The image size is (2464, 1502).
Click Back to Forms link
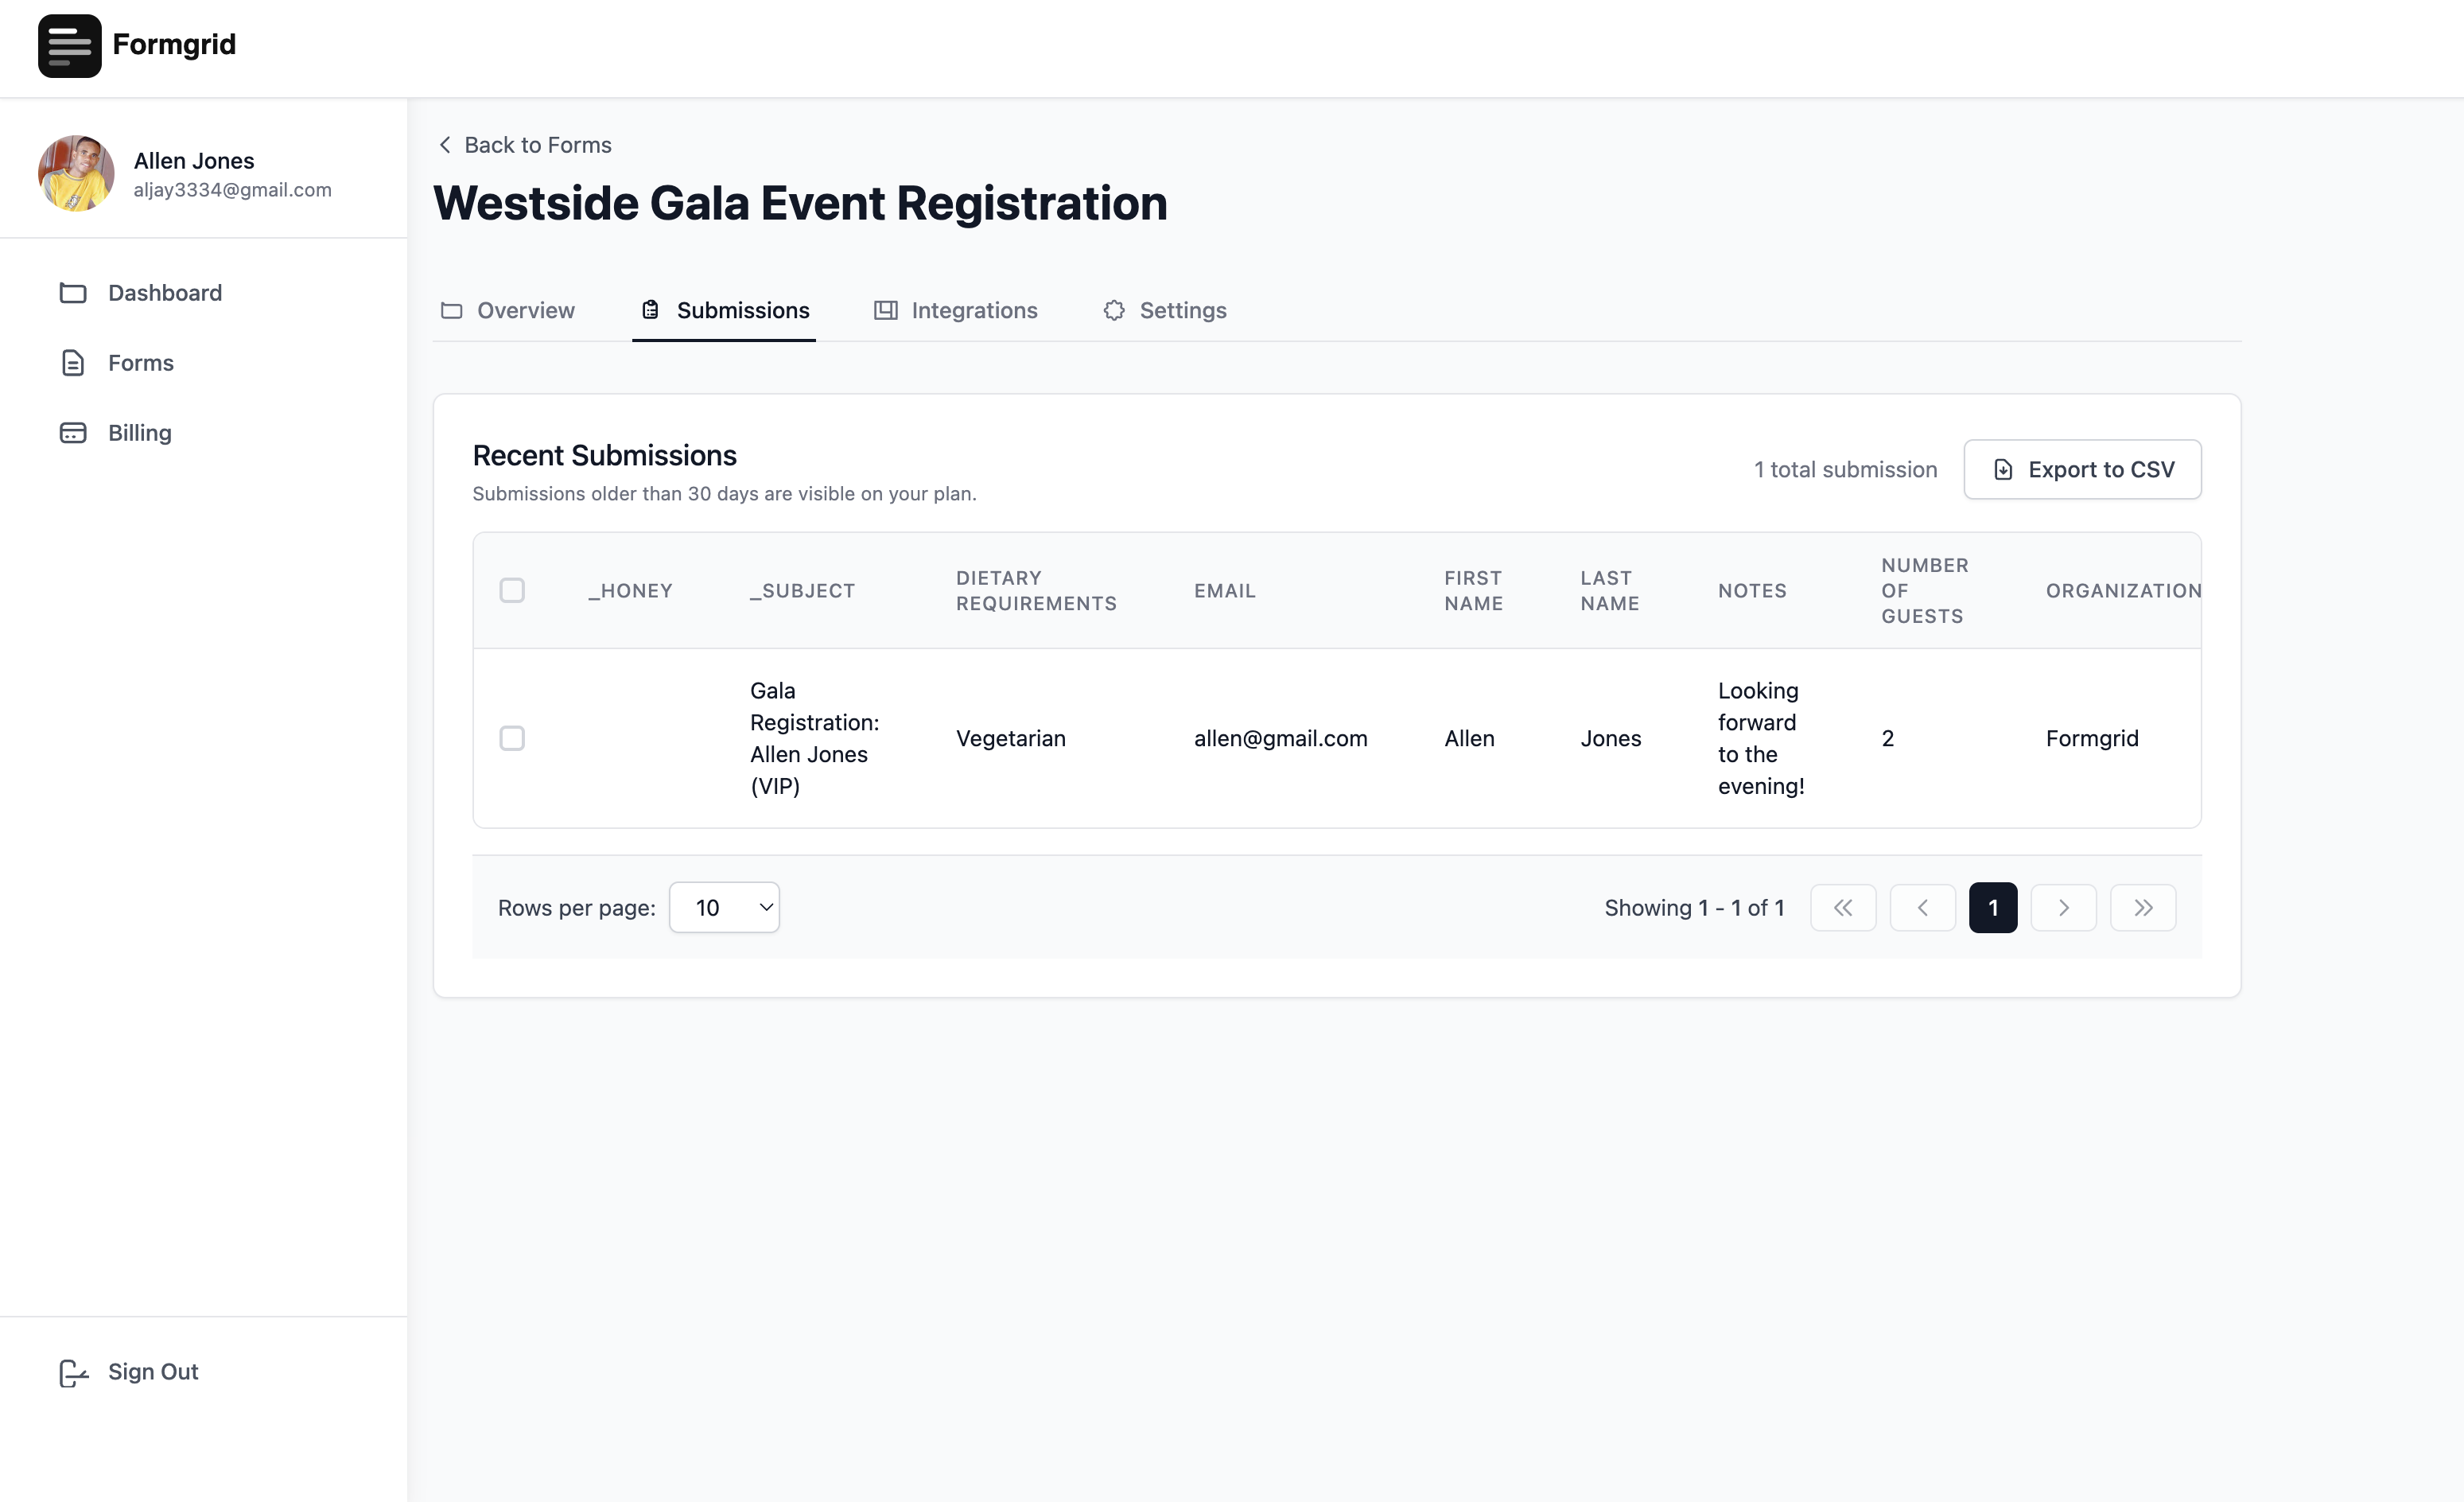point(526,145)
